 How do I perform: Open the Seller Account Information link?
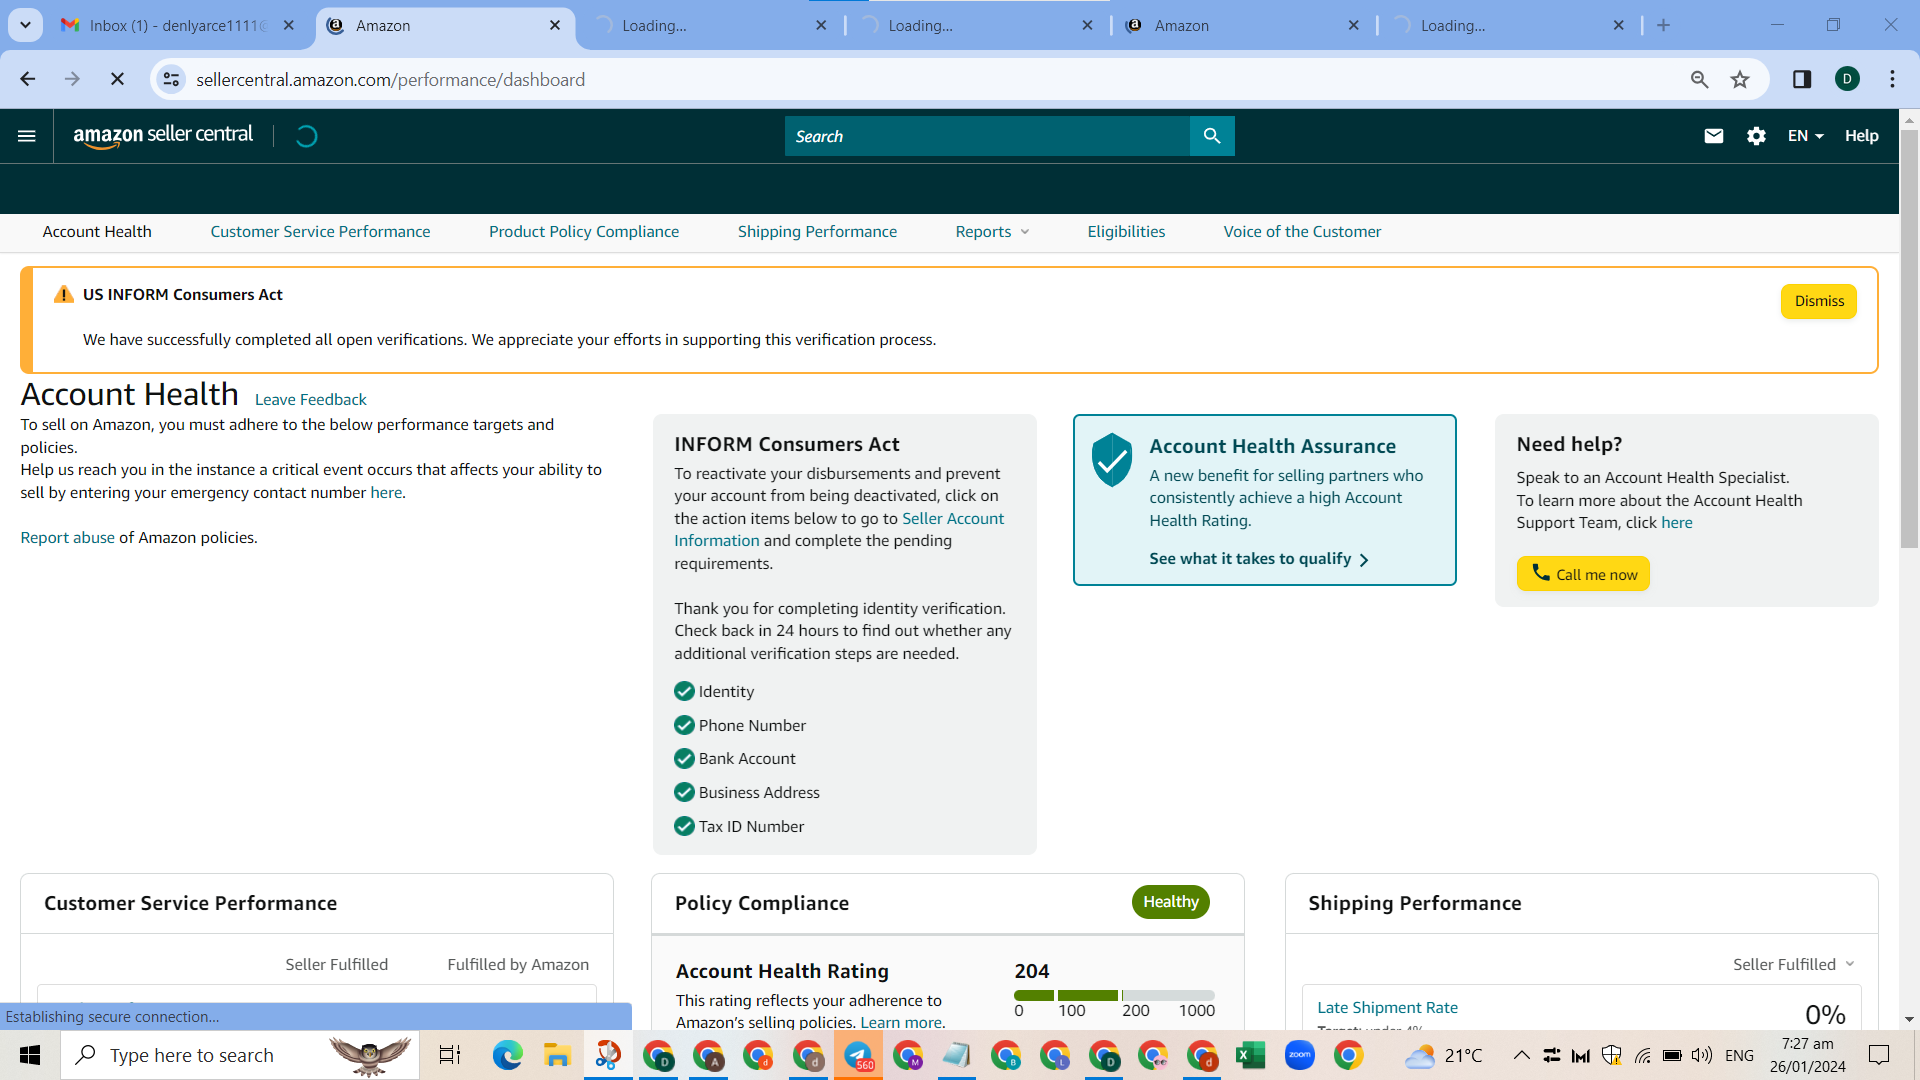tap(839, 530)
